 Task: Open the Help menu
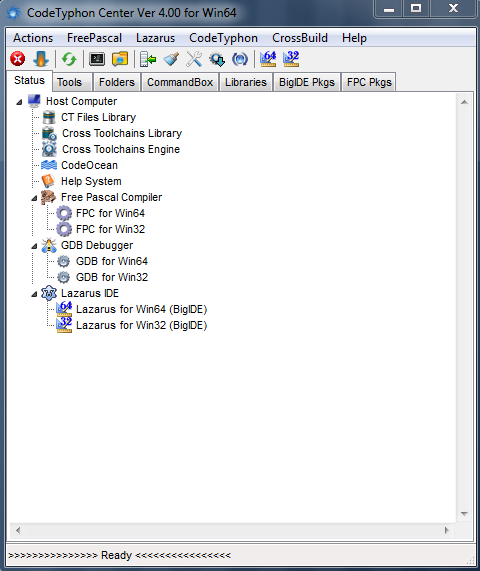click(x=354, y=38)
